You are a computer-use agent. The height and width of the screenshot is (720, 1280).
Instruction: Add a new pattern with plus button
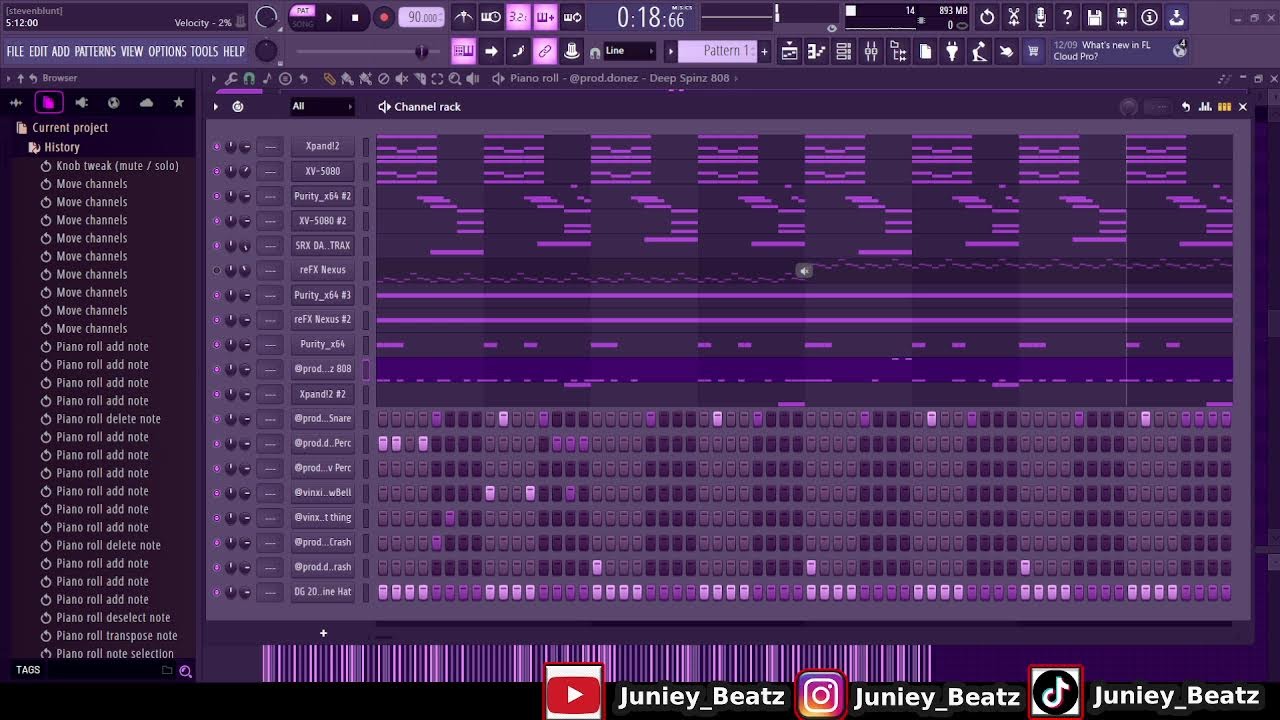click(x=765, y=51)
